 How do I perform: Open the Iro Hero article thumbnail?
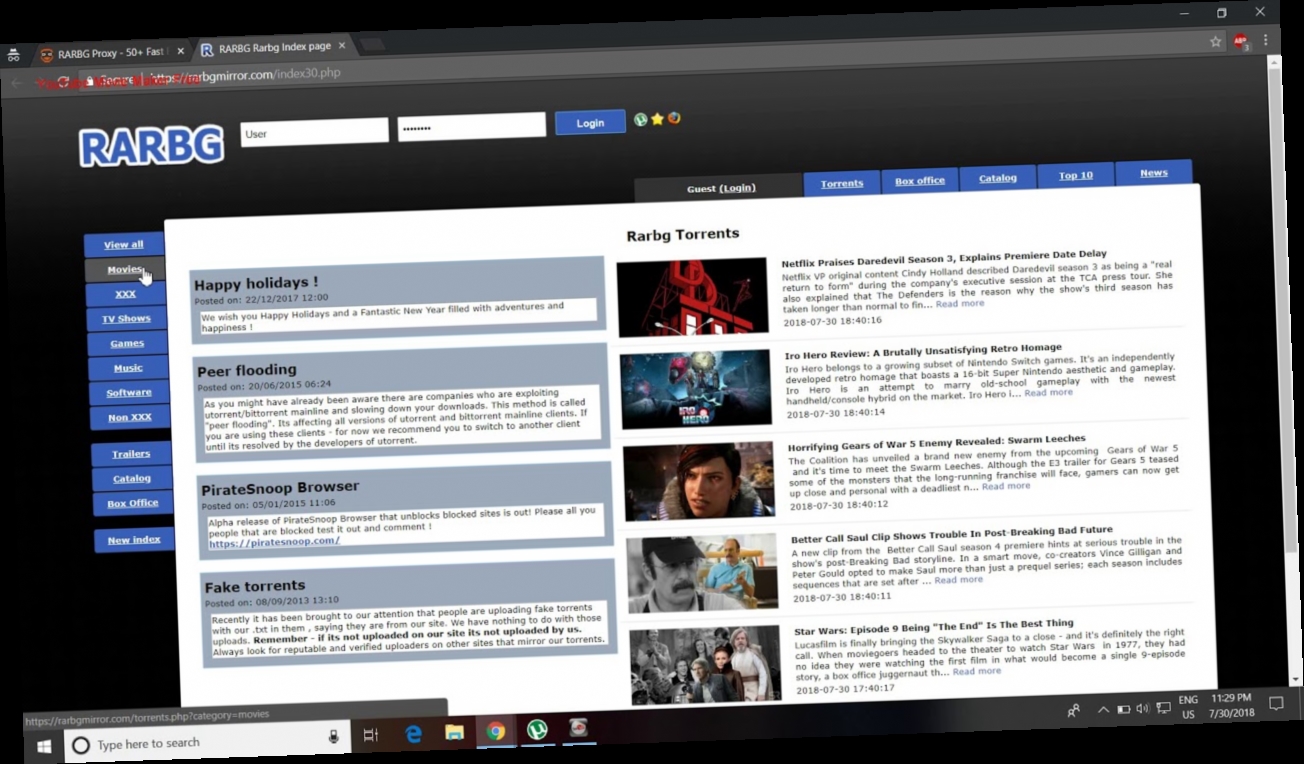696,389
